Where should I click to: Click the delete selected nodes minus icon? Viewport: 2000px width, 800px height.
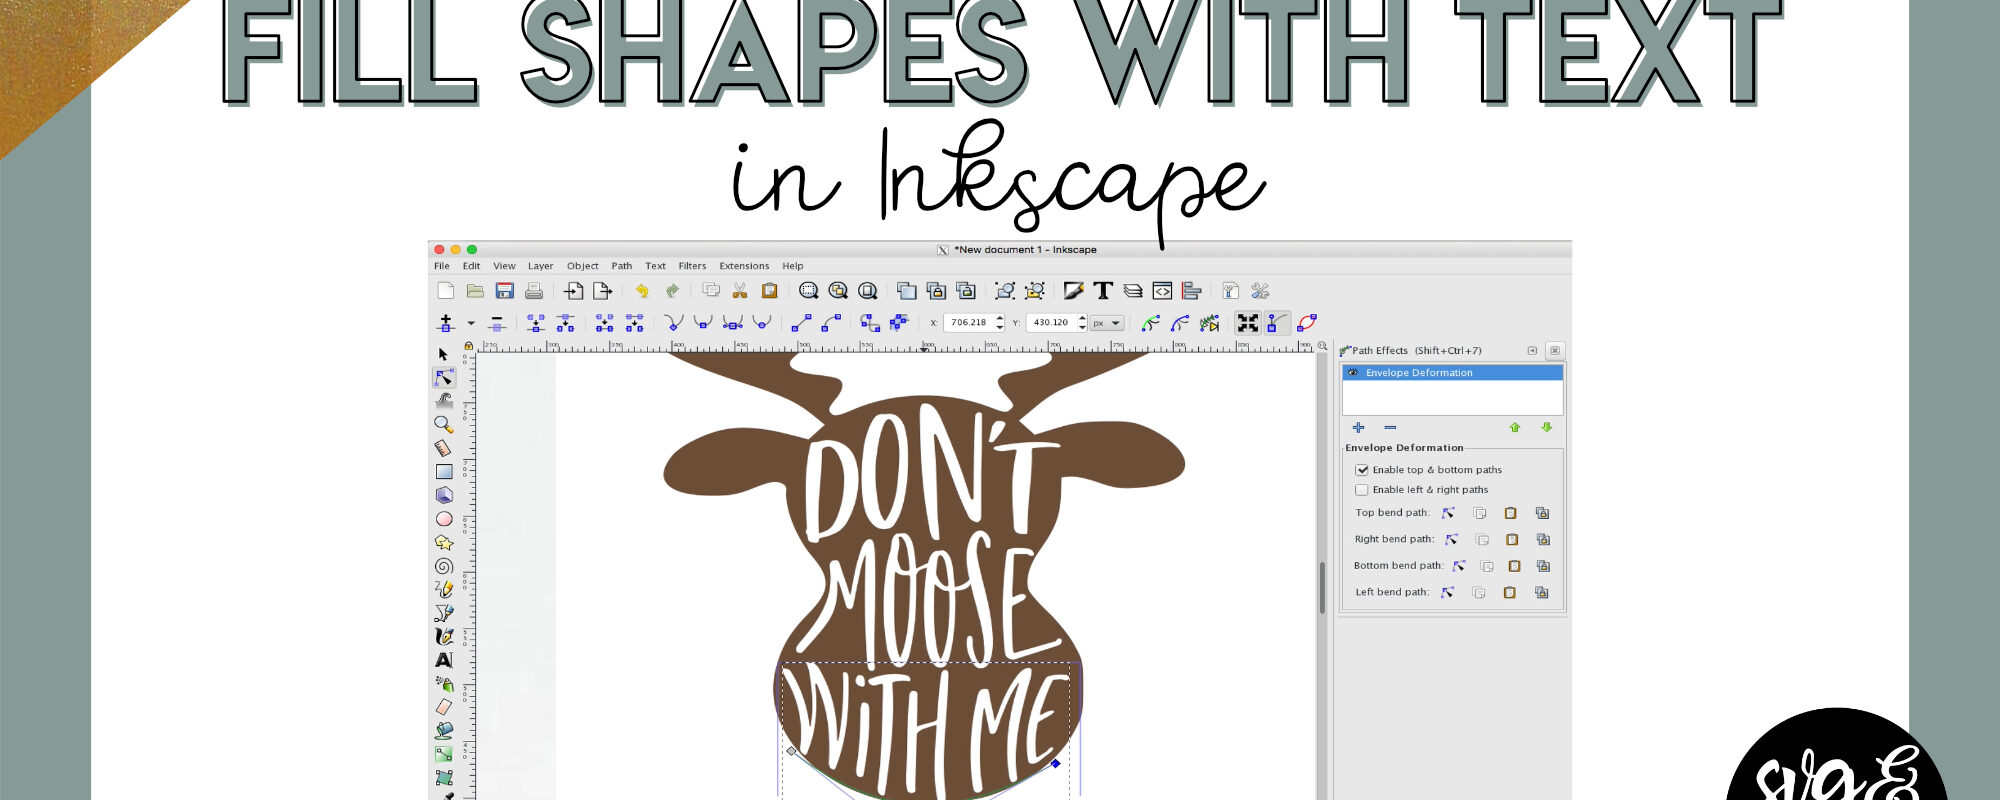497,323
